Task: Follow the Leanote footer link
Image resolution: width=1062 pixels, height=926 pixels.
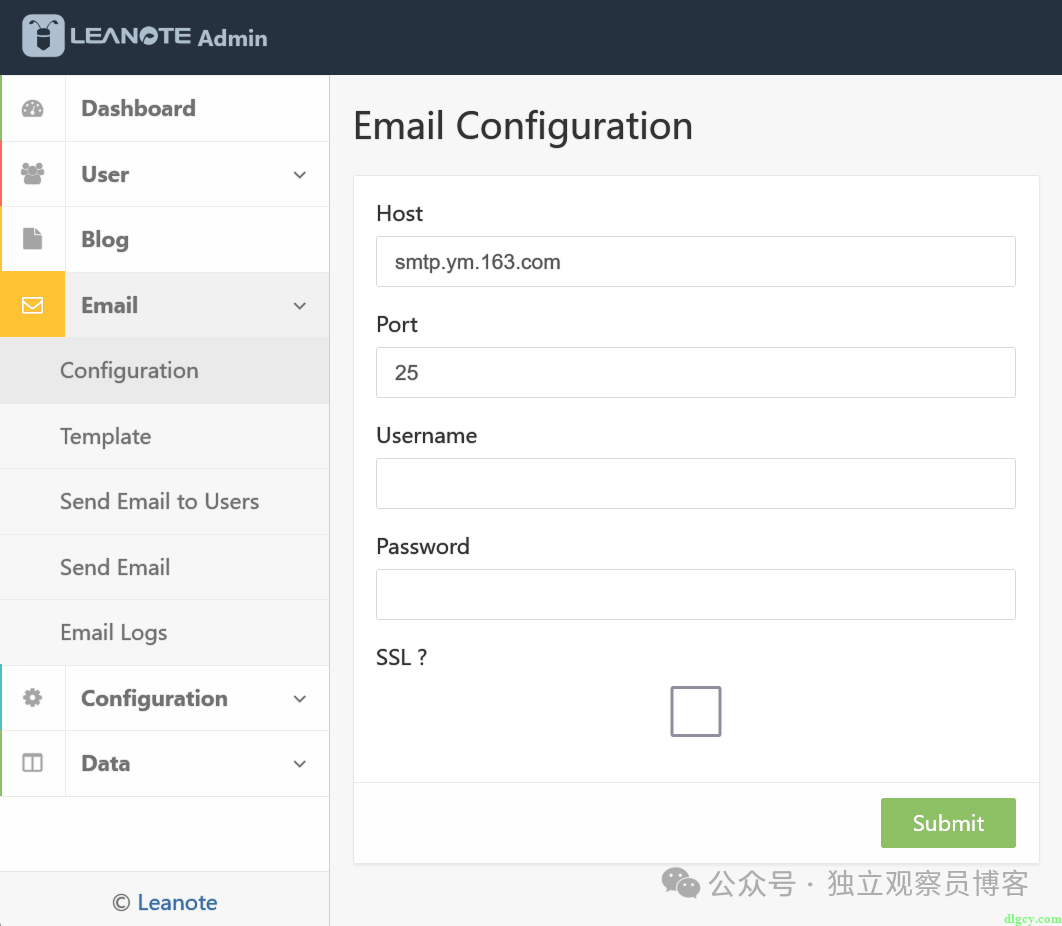Action: pyautogui.click(x=177, y=902)
